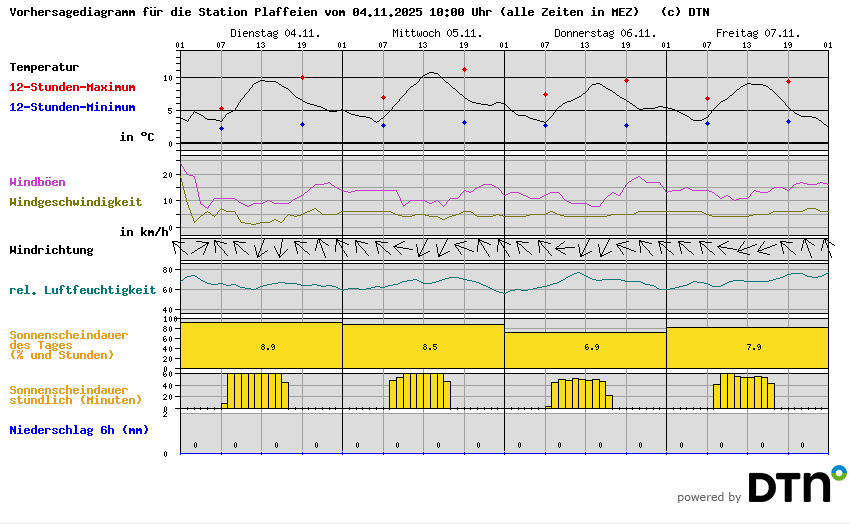Screen dimensions: 850x524
Task: Click the first wind direction arrow
Action: (181, 247)
